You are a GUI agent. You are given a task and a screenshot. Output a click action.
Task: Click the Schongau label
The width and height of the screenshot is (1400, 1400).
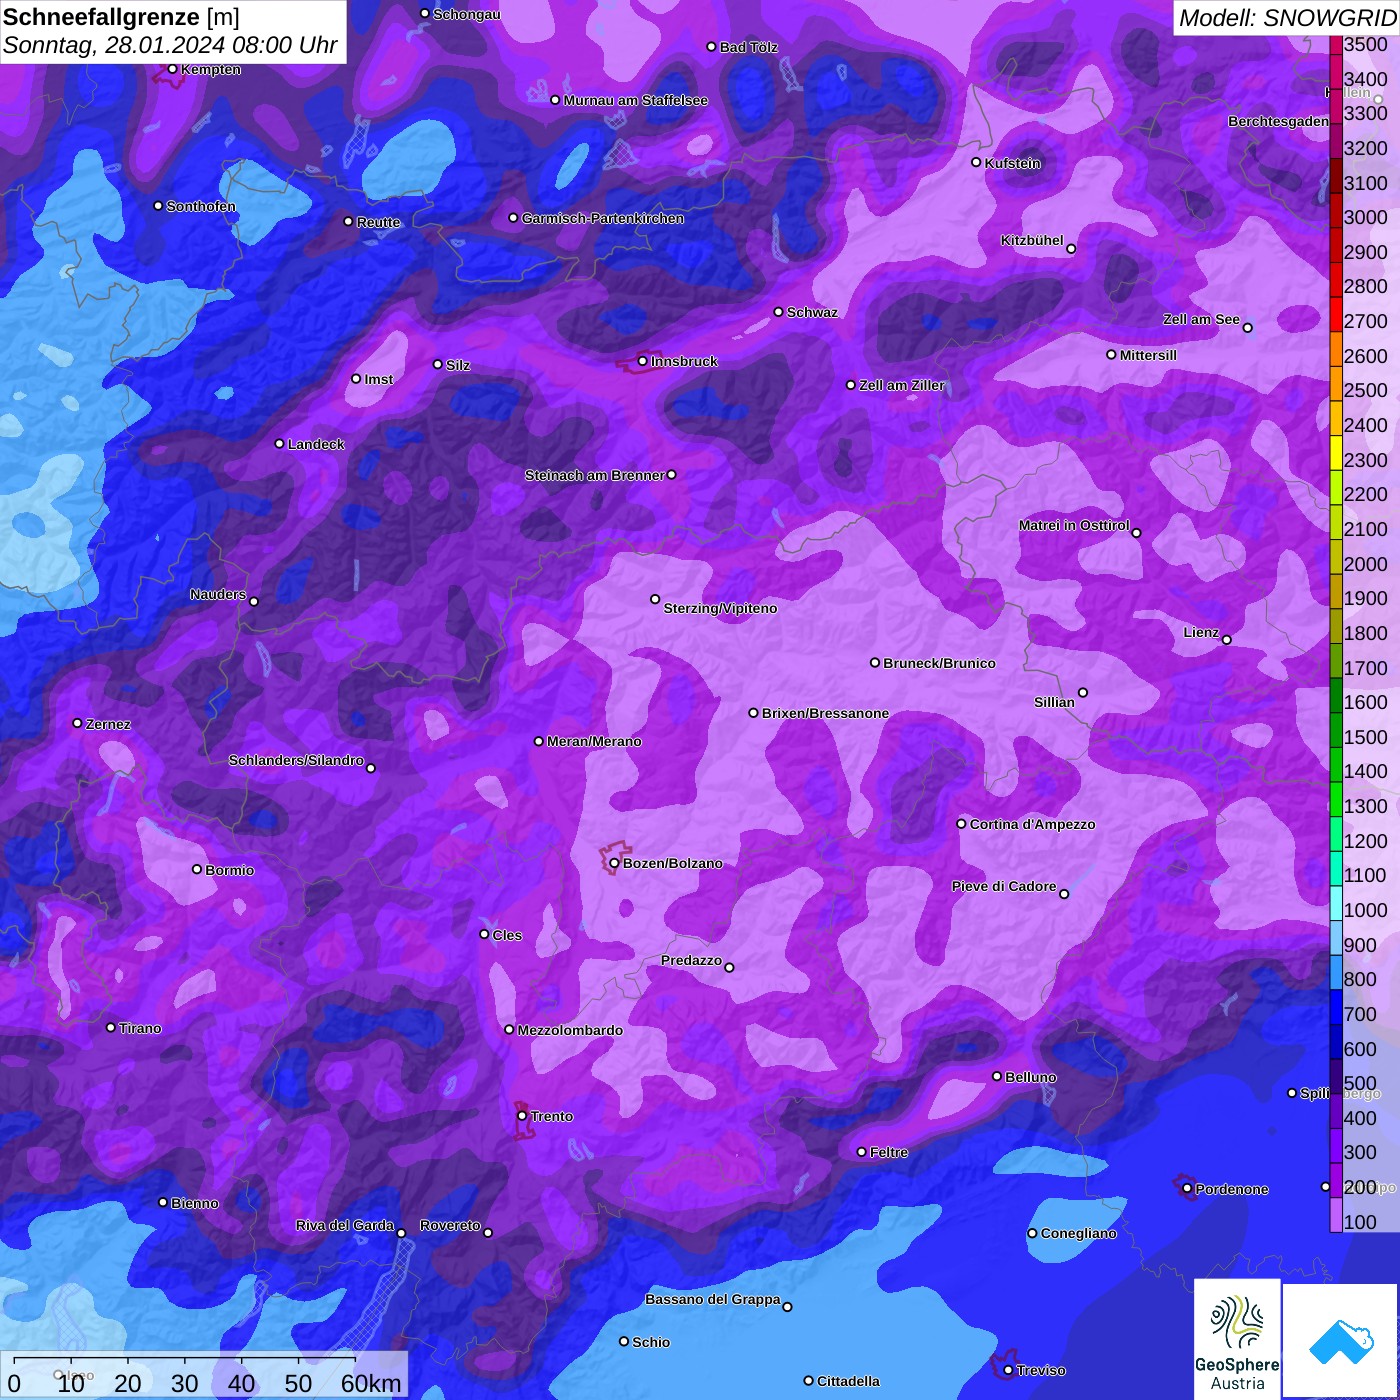pyautogui.click(x=466, y=14)
